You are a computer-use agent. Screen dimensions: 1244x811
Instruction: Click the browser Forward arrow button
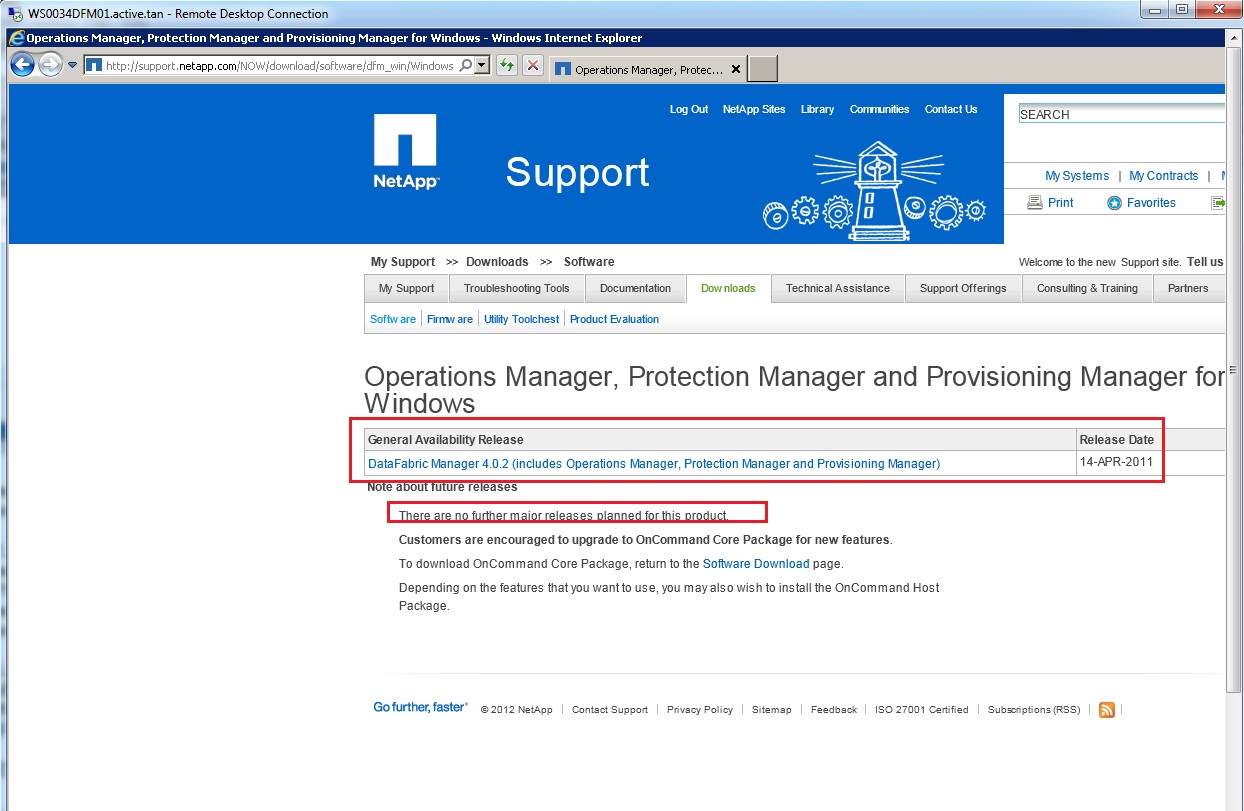[x=50, y=66]
